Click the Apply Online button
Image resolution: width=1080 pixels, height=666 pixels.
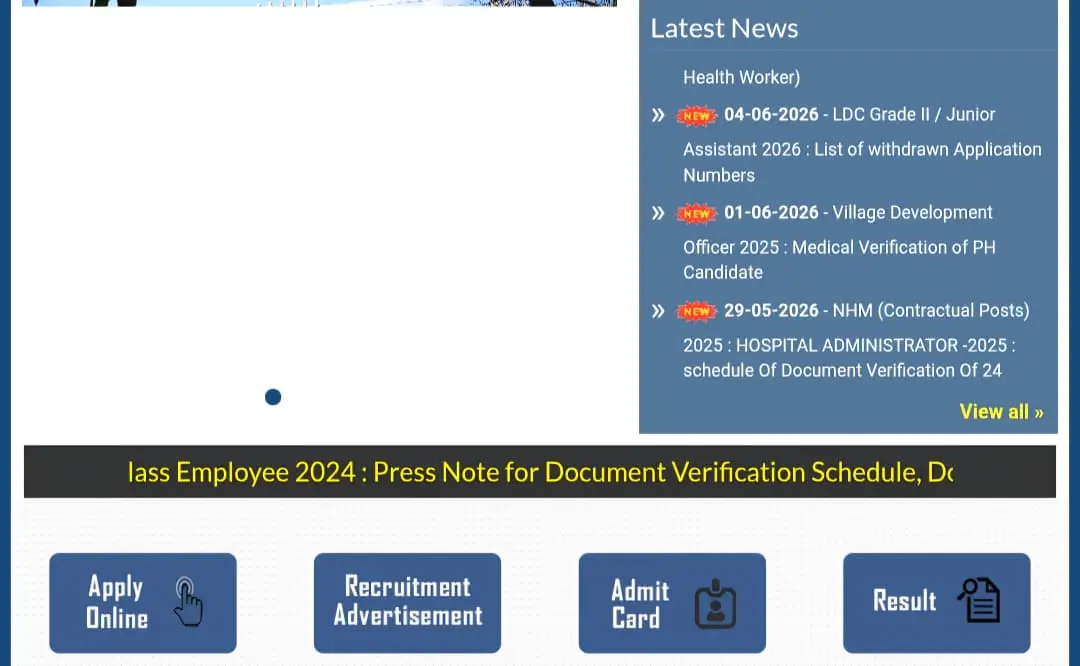[x=143, y=603]
